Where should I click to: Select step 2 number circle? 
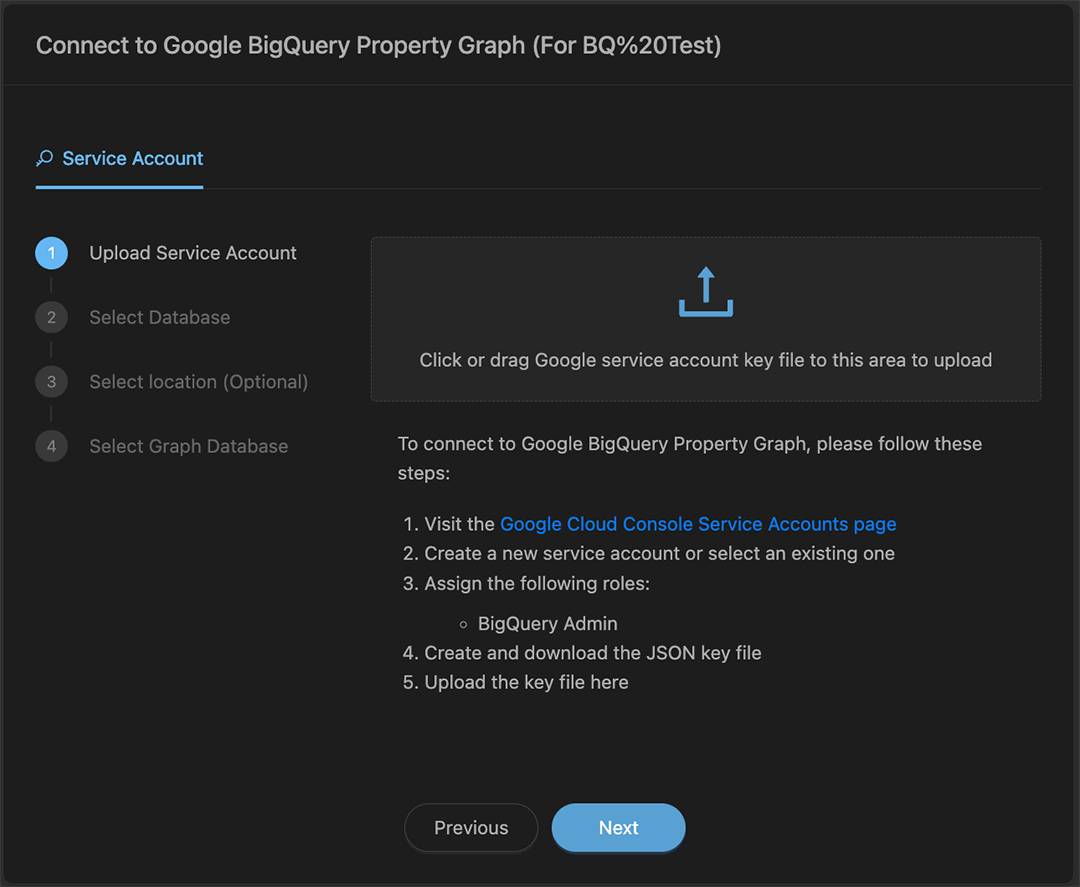point(52,317)
